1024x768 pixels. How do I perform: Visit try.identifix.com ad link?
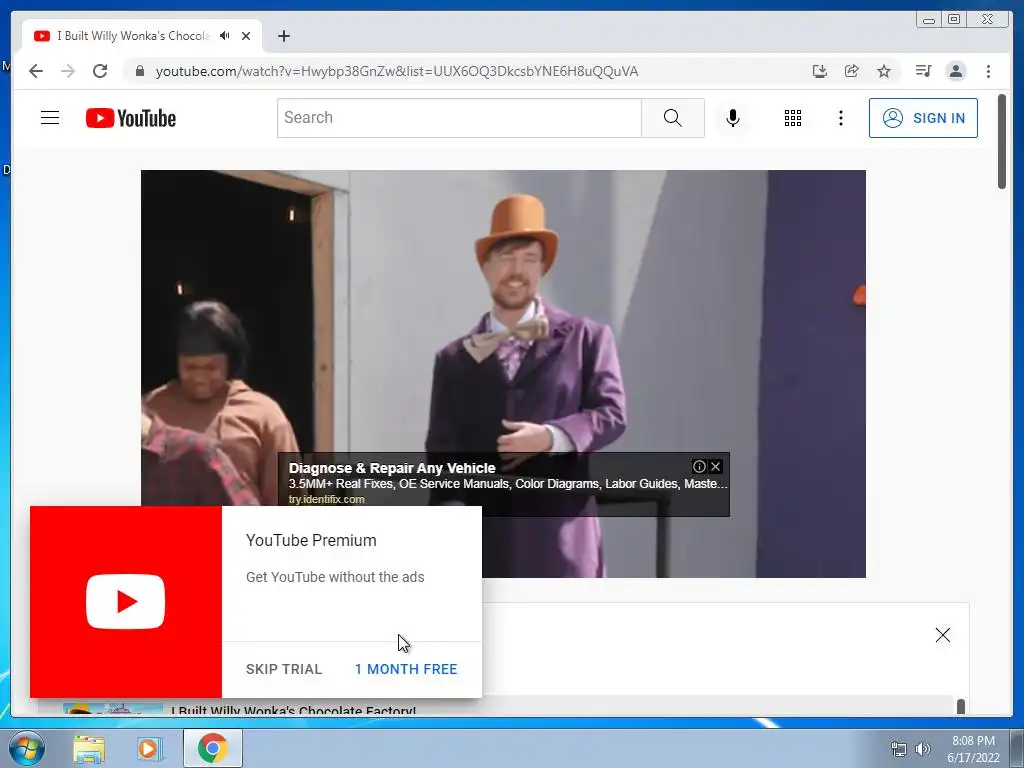(327, 500)
